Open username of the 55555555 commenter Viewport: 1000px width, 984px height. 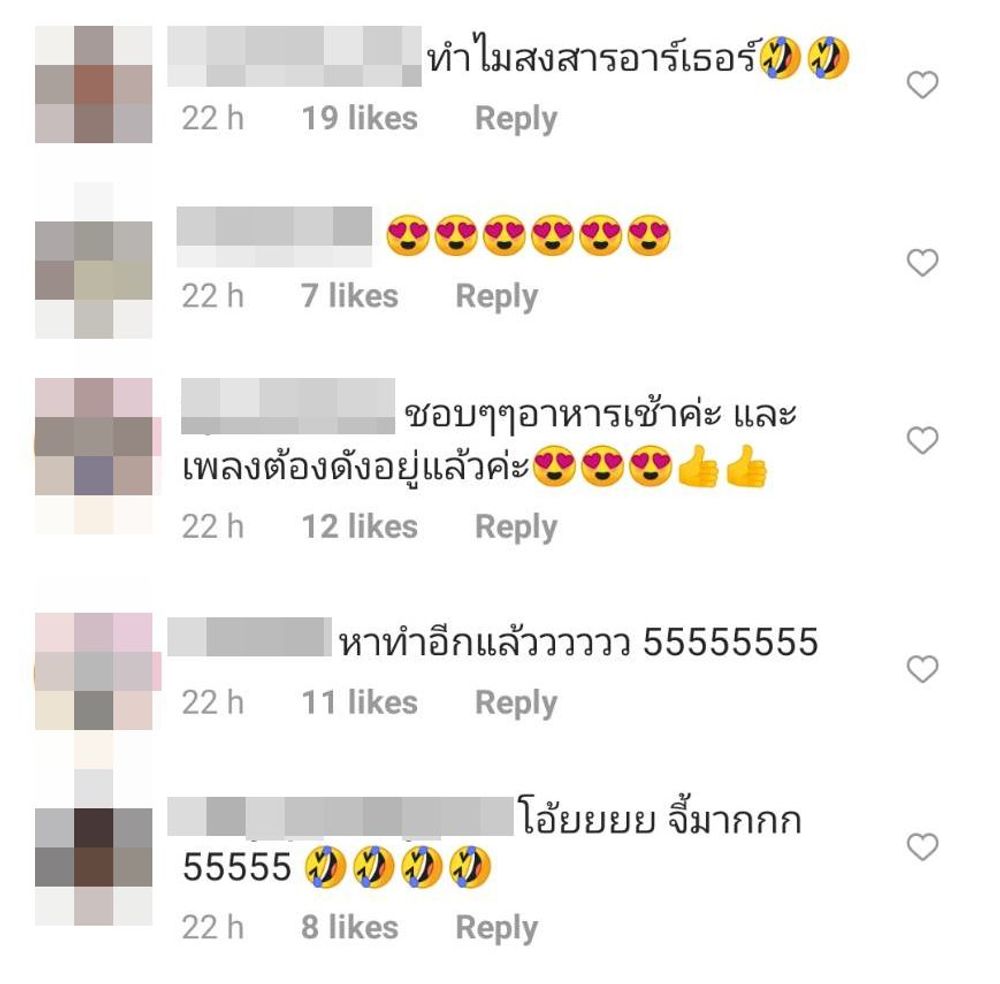click(x=249, y=636)
